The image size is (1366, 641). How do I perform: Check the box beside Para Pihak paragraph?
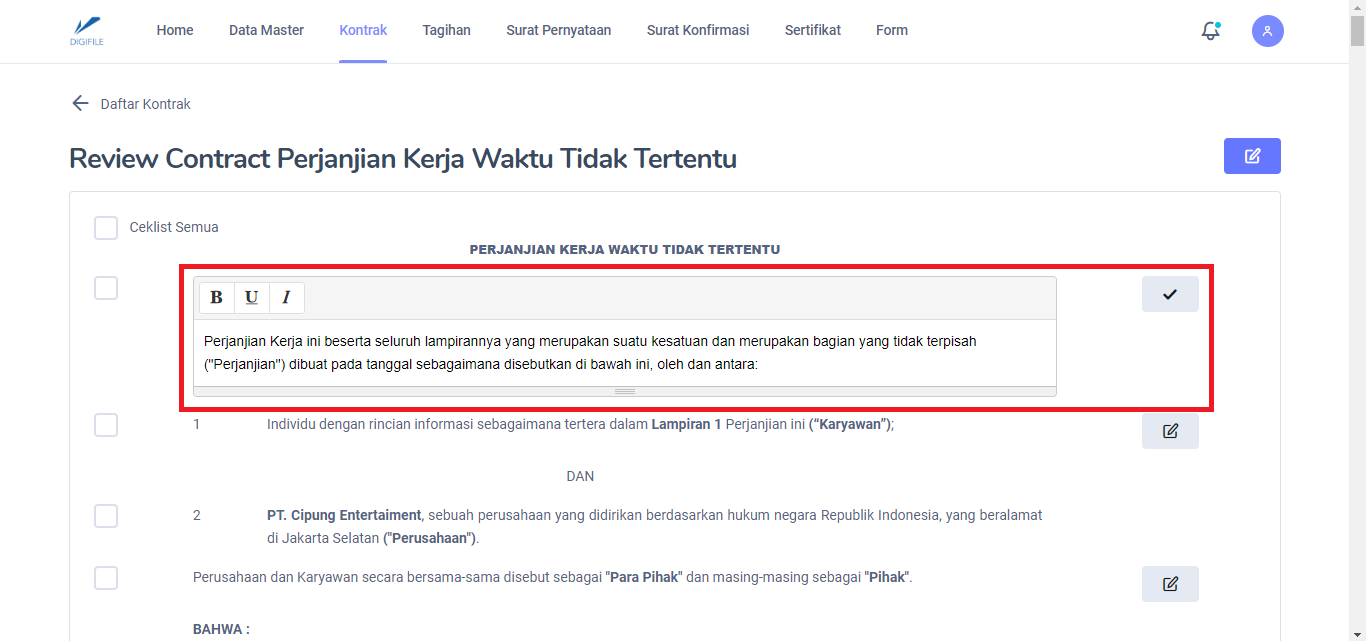106,578
